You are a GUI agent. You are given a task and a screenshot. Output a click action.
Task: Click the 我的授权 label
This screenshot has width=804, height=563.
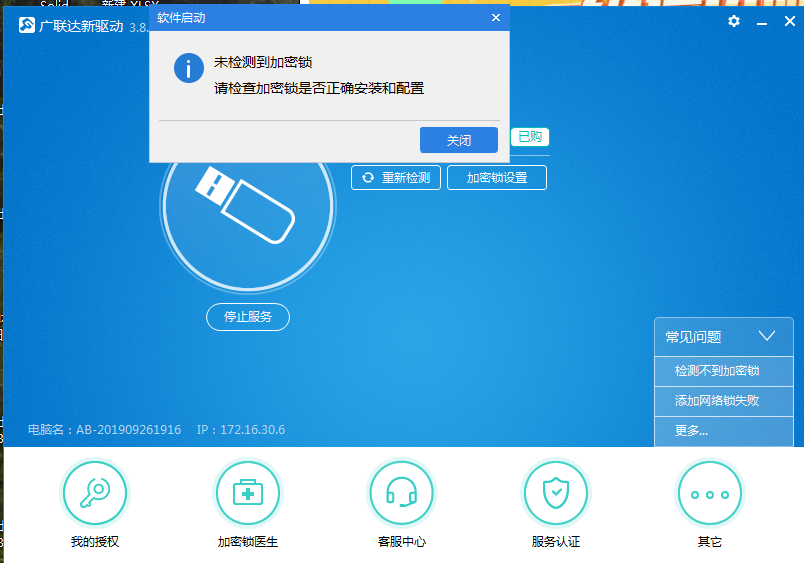click(95, 542)
